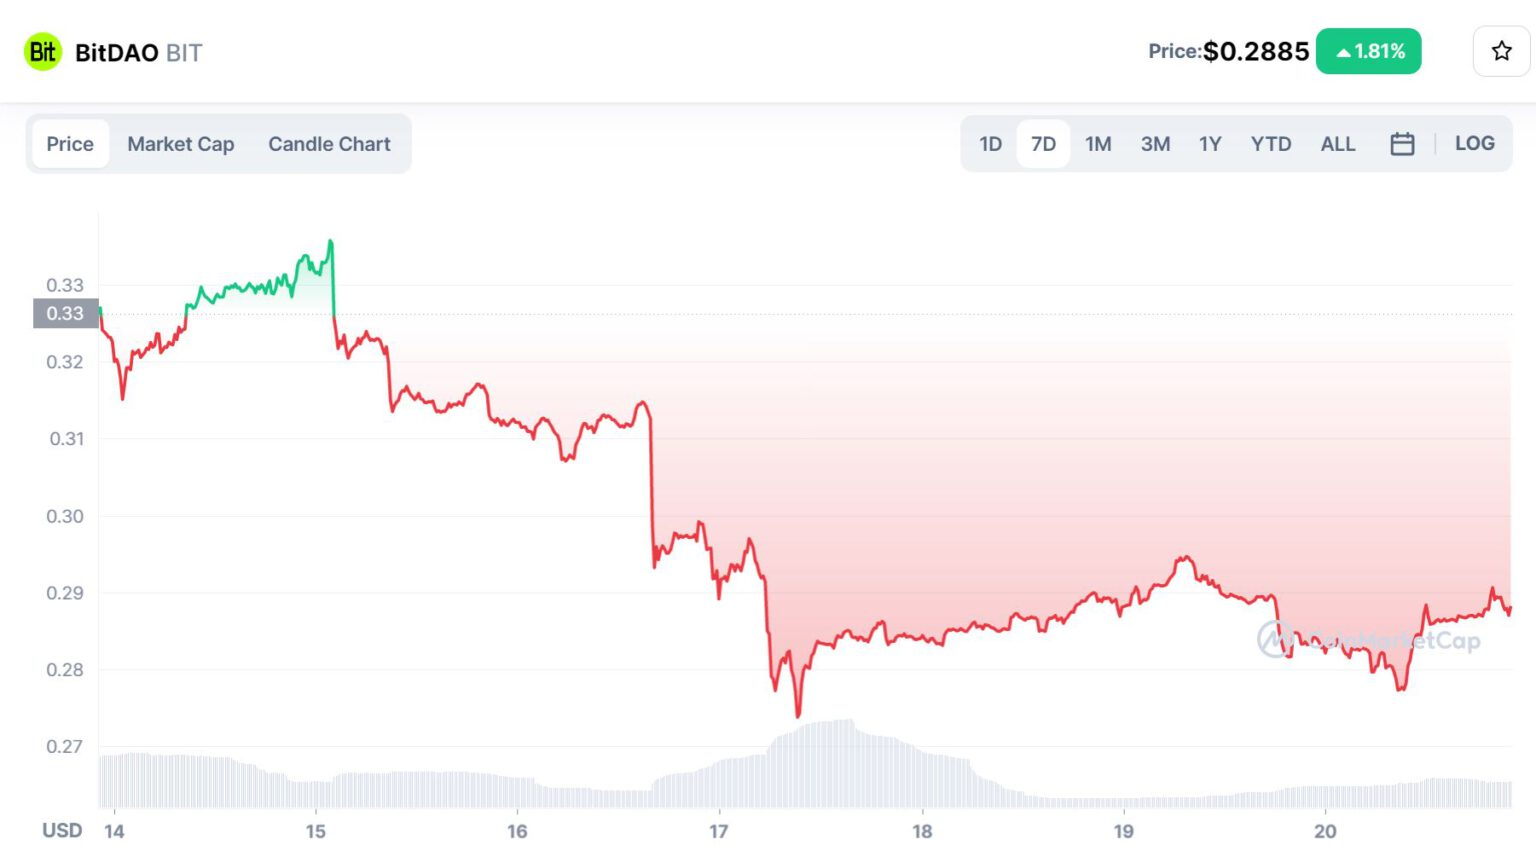Toggle the LOG scale option
This screenshot has height=845, width=1536.
(1474, 144)
